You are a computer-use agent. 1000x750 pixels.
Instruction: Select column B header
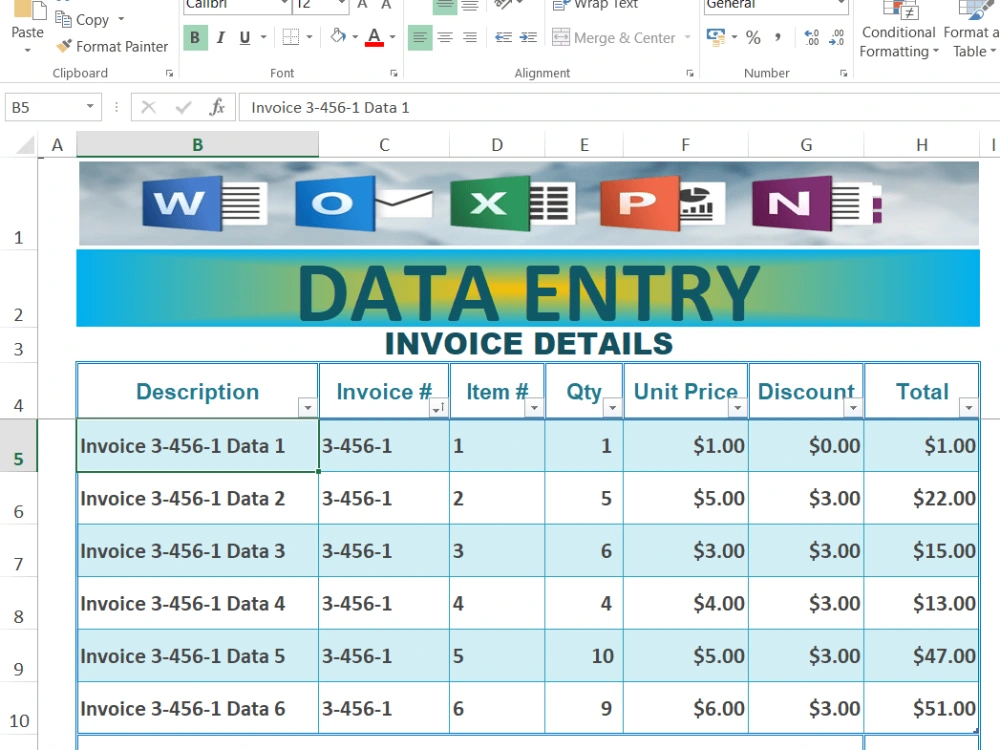tap(198, 145)
